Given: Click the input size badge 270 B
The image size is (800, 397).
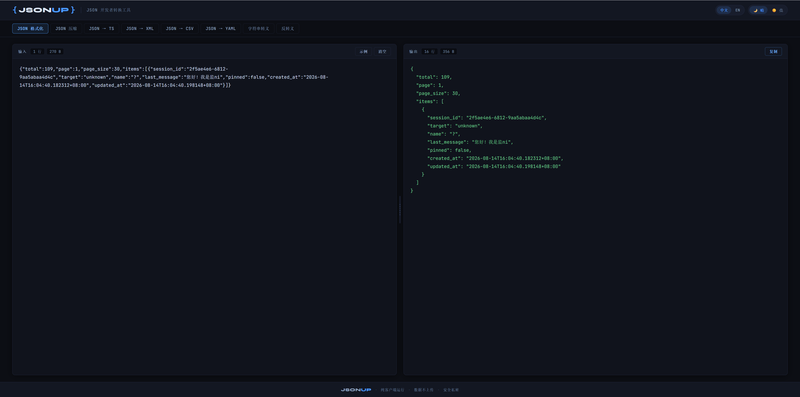Looking at the screenshot, I should 55,52.
